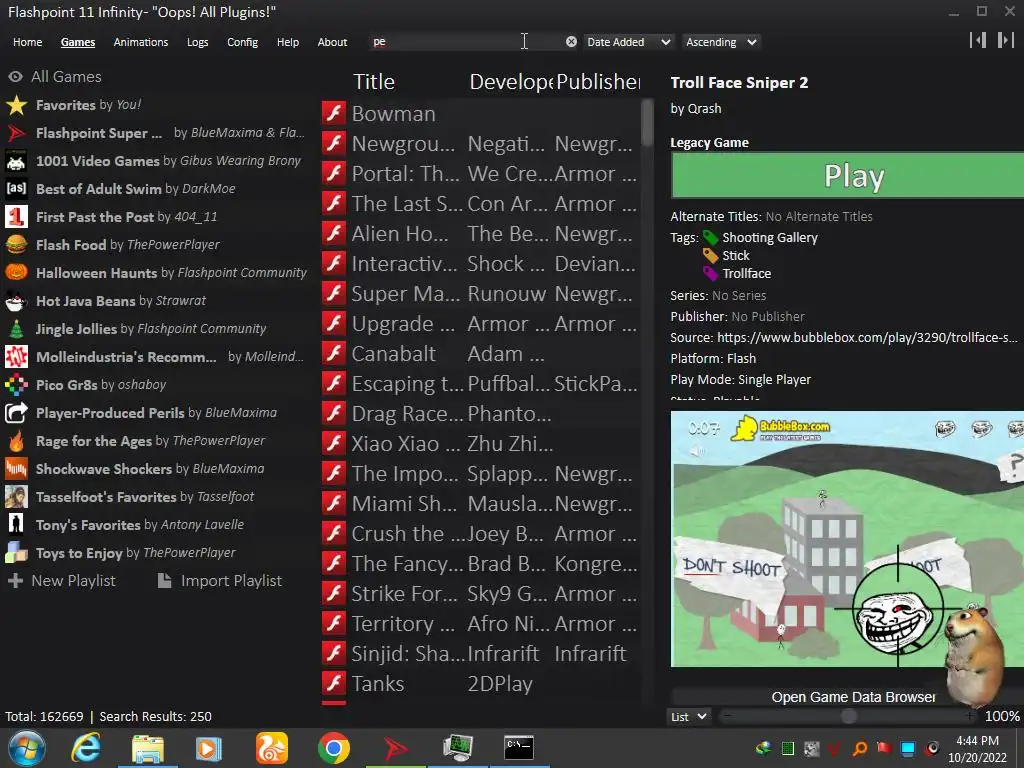The width and height of the screenshot is (1024, 768).
Task: Open the Favorites playlist star icon
Action: [x=16, y=104]
